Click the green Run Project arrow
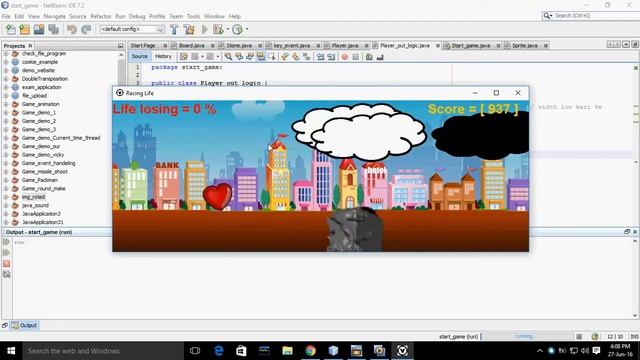 click(205, 29)
